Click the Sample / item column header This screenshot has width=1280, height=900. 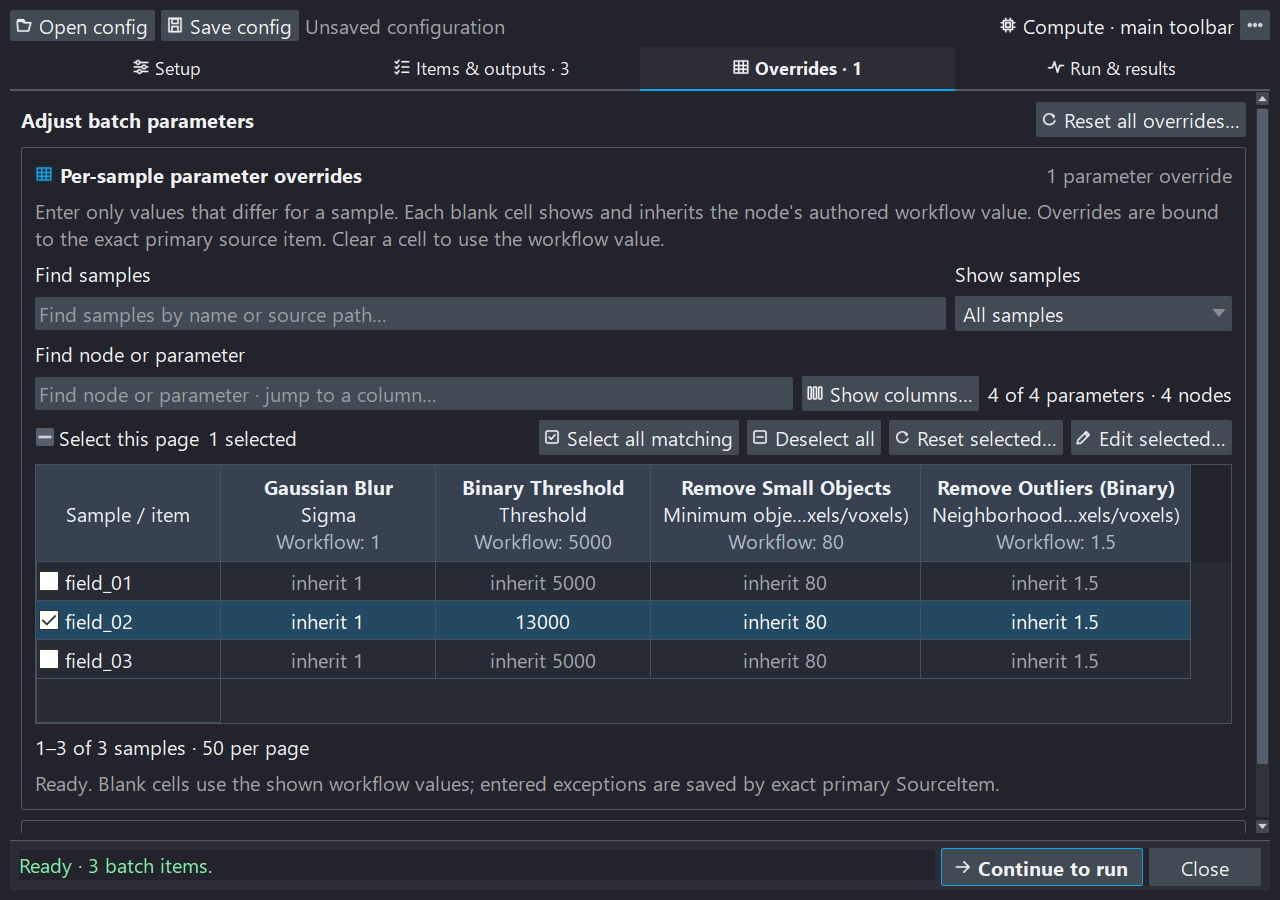pos(128,514)
